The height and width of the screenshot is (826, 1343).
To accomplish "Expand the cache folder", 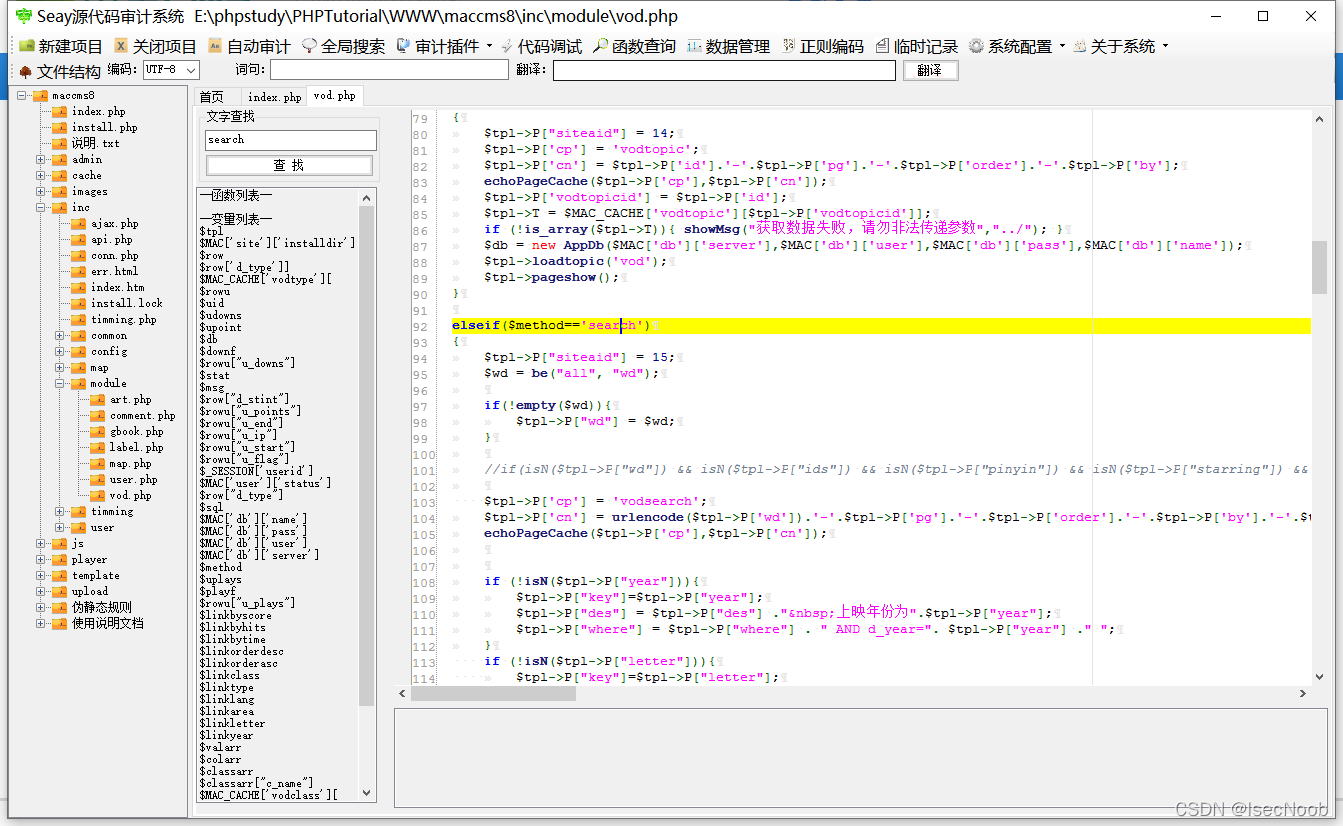I will tap(40, 175).
